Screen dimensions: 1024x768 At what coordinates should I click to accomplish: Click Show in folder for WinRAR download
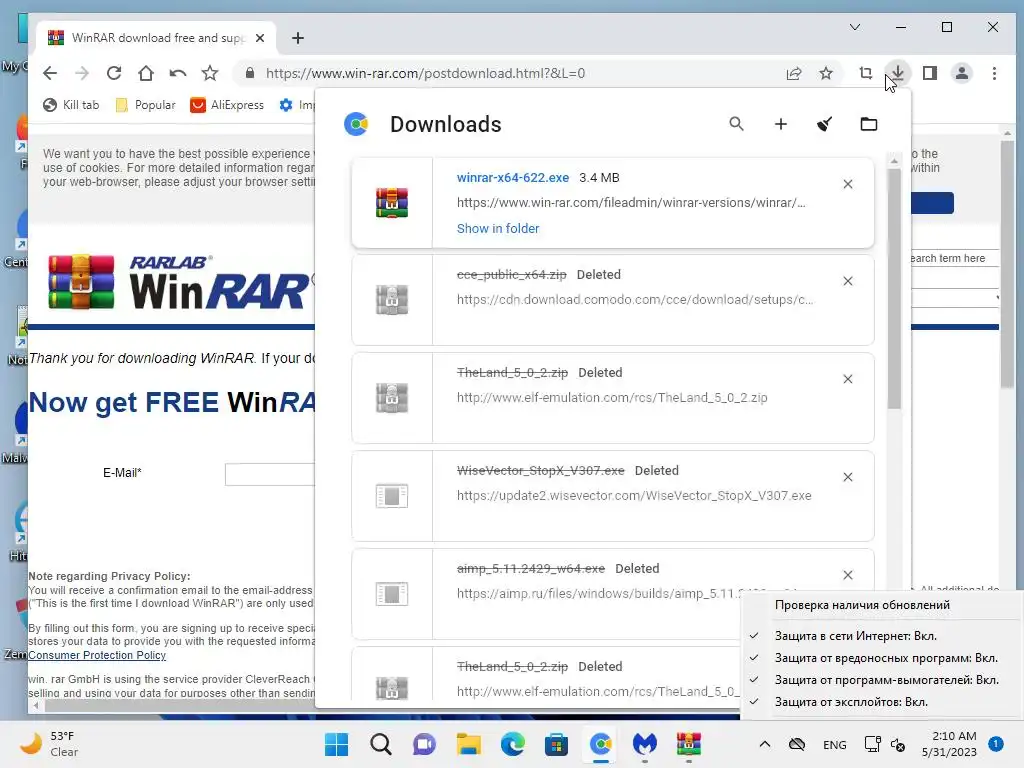click(x=498, y=229)
